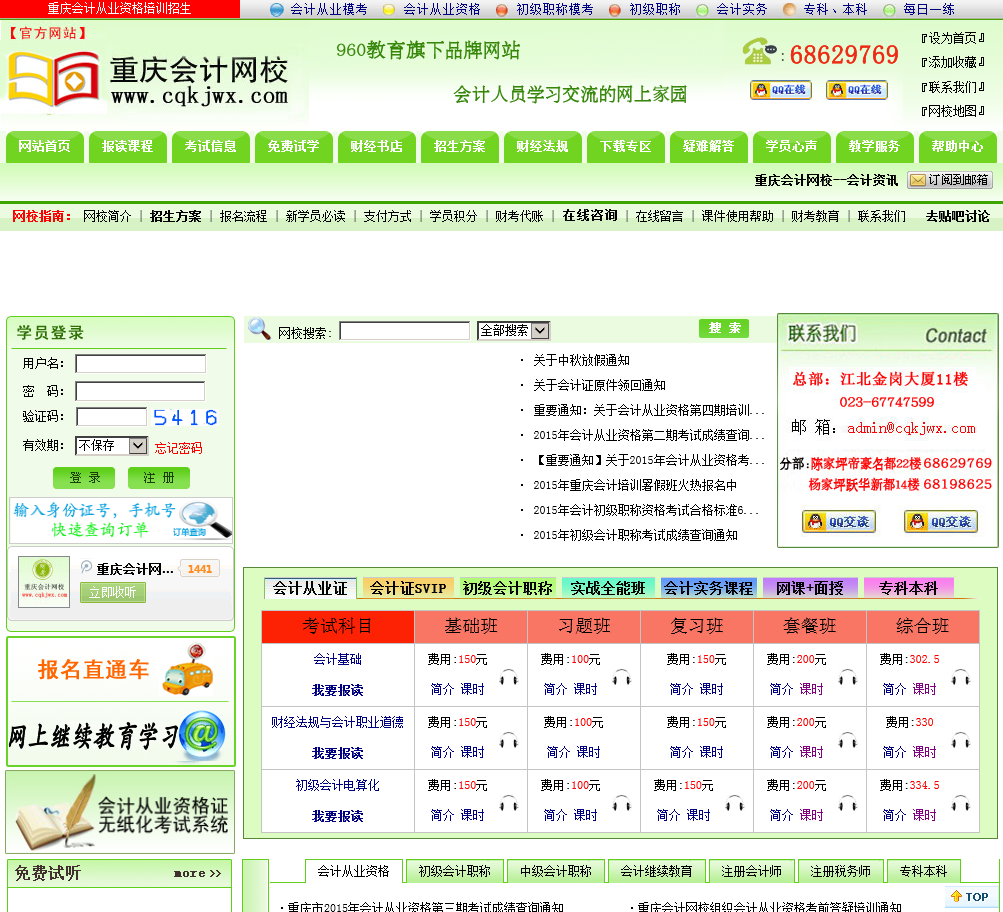Switch to the 实战全能班 tab
This screenshot has width=1003, height=912.
point(608,588)
